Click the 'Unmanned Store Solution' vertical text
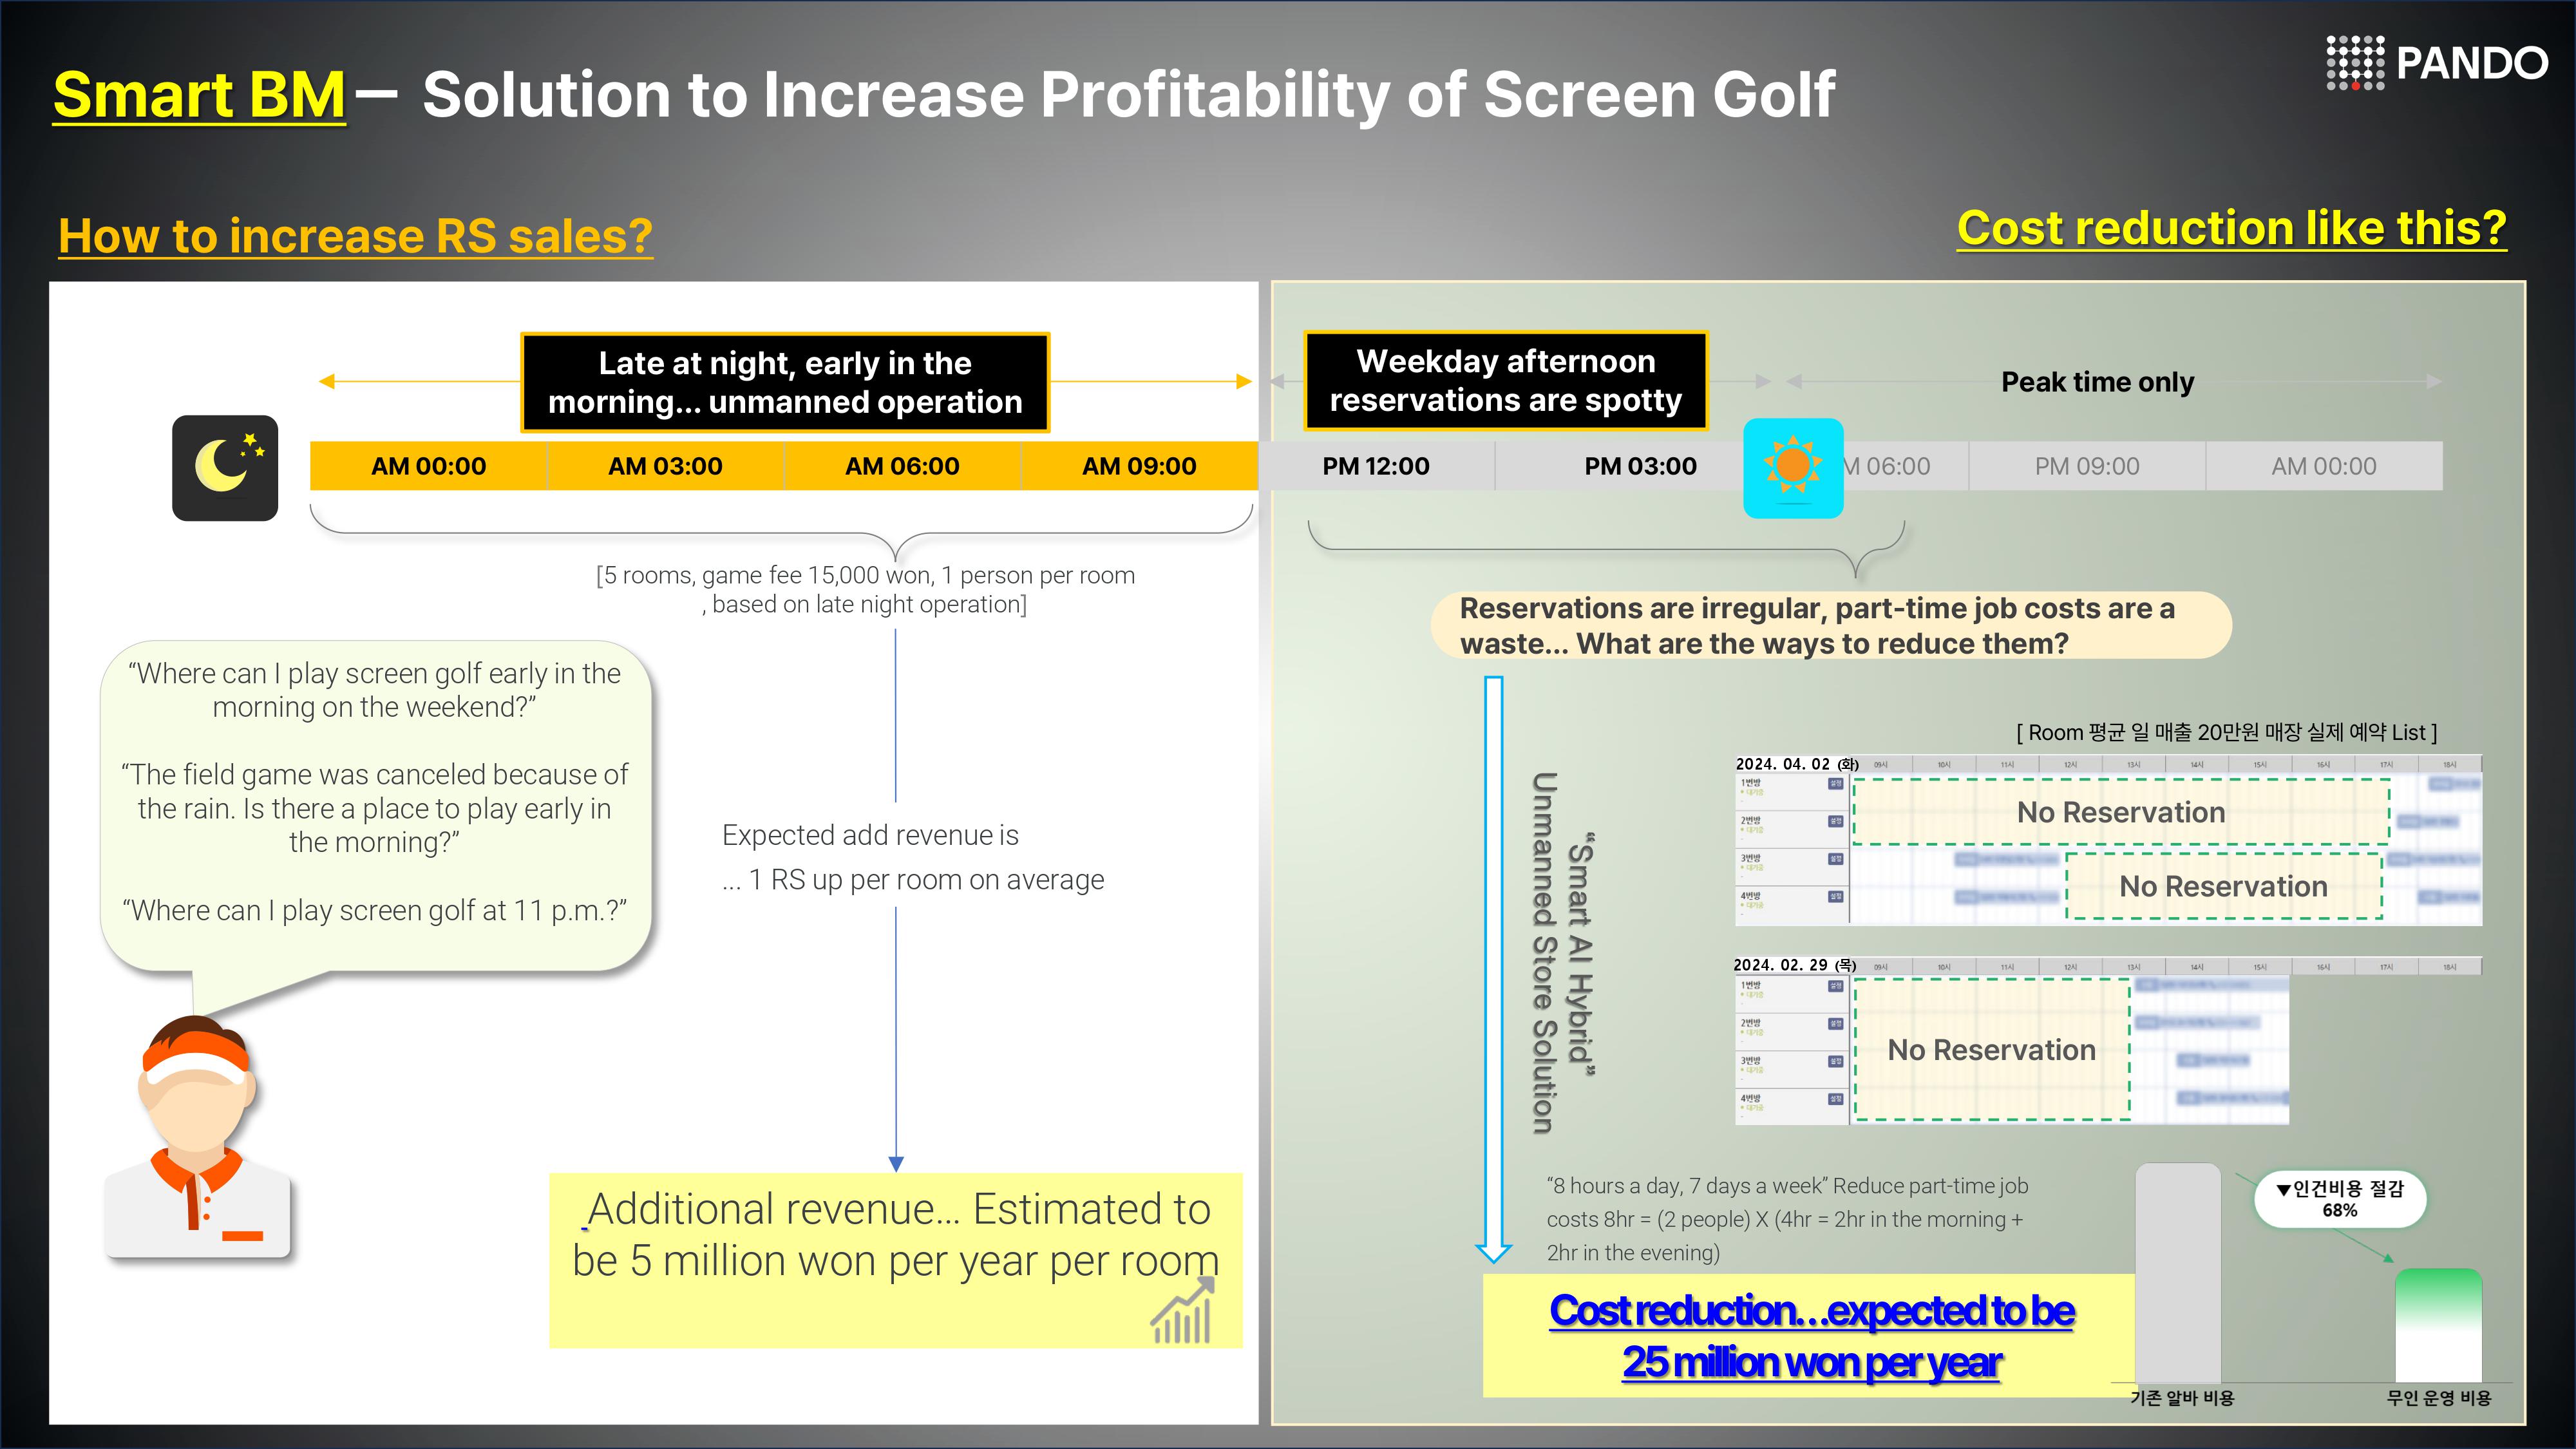Image resolution: width=2576 pixels, height=1449 pixels. click(1544, 953)
